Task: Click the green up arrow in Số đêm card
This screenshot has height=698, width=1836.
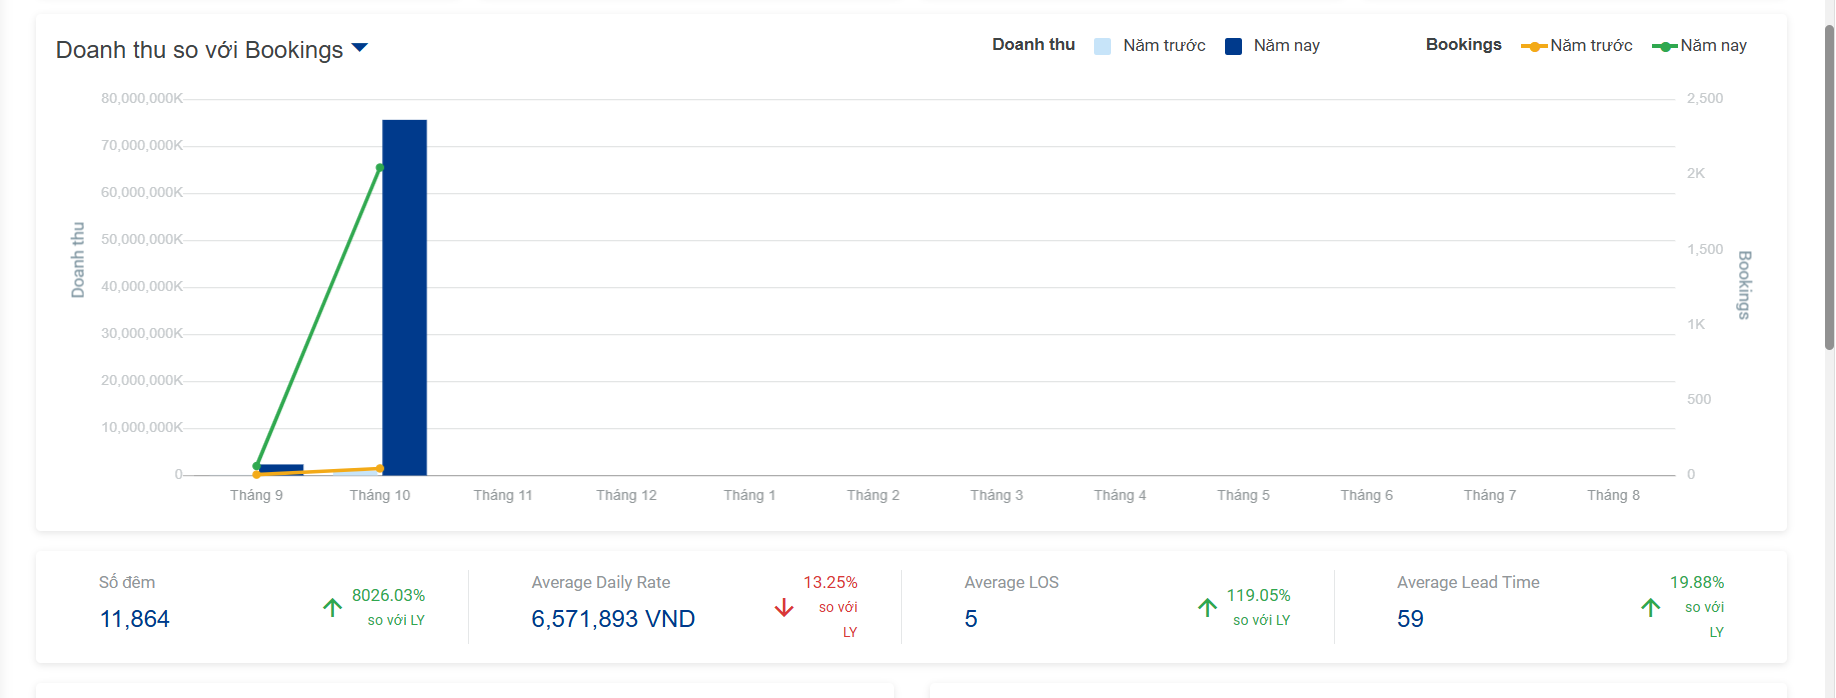Action: click(x=333, y=607)
